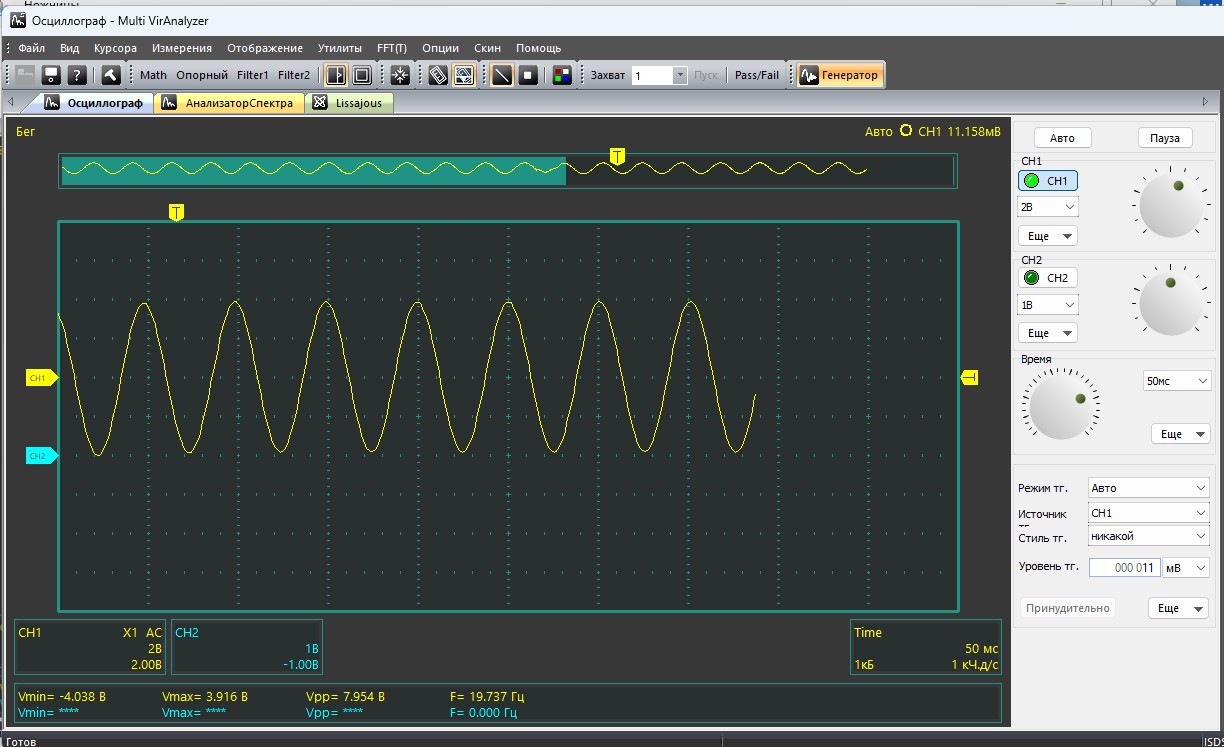Toggle the CH2 channel button

pyautogui.click(x=1048, y=277)
